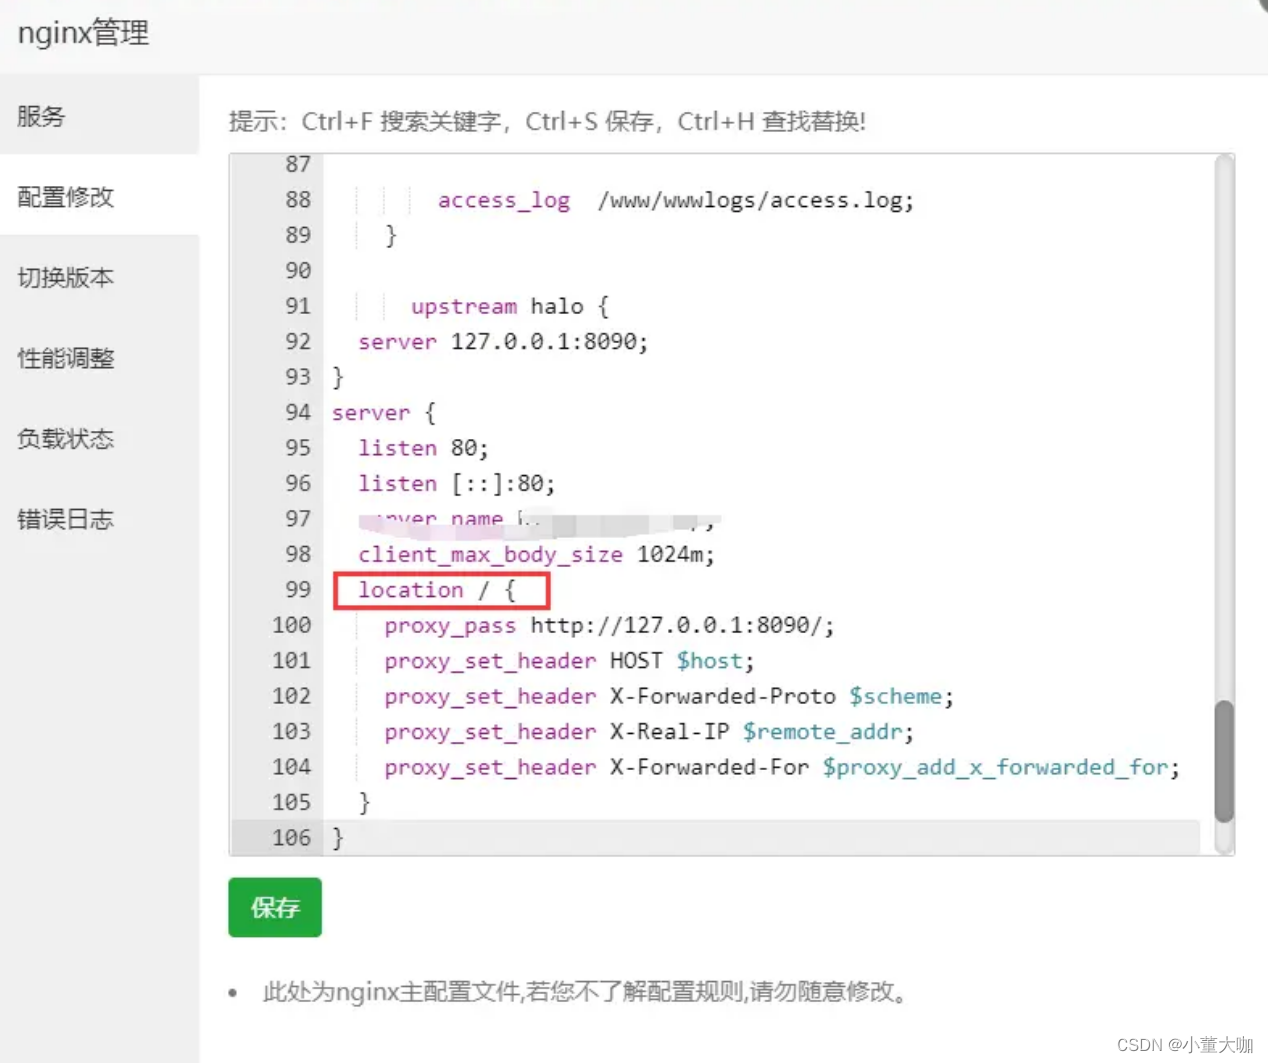Viewport: 1268px width, 1063px height.
Task: Click the 'access_log' directive on line 88
Action: (504, 201)
